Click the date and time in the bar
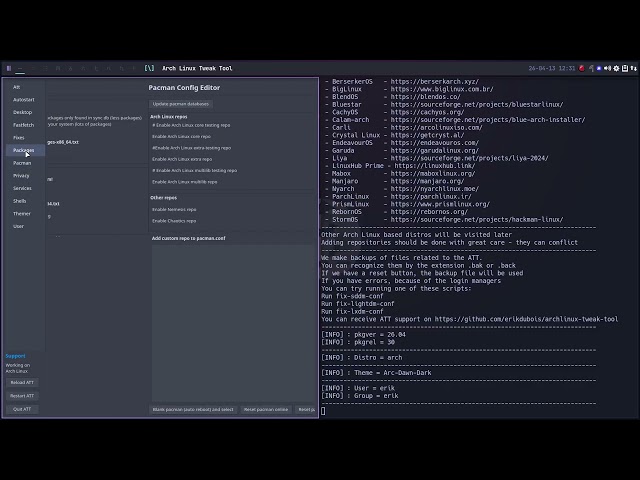 (551, 69)
